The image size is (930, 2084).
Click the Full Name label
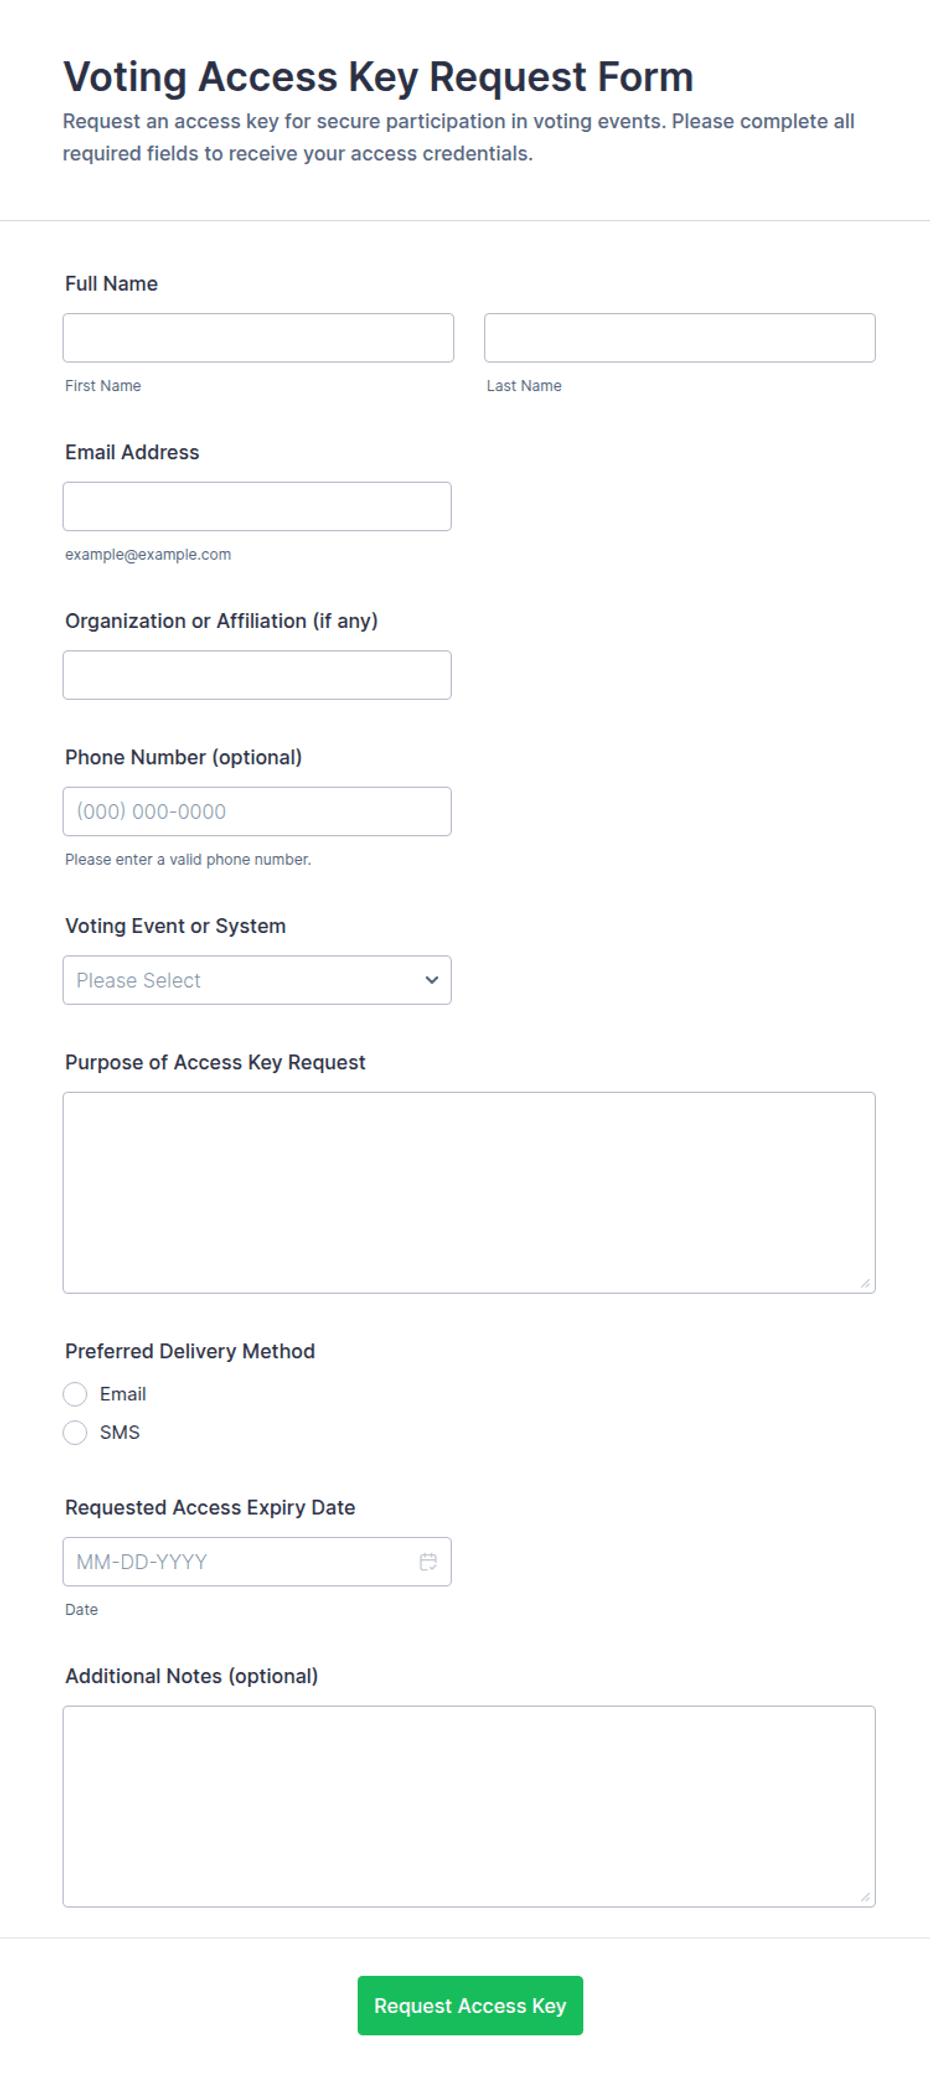[111, 284]
